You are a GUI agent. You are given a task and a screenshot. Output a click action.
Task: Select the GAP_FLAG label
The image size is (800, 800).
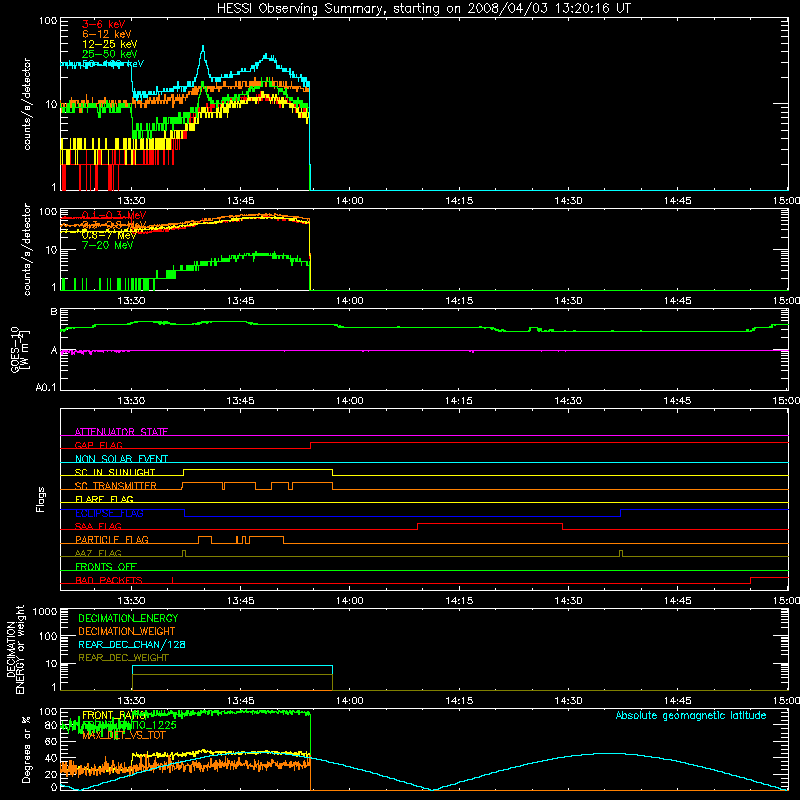(98, 445)
